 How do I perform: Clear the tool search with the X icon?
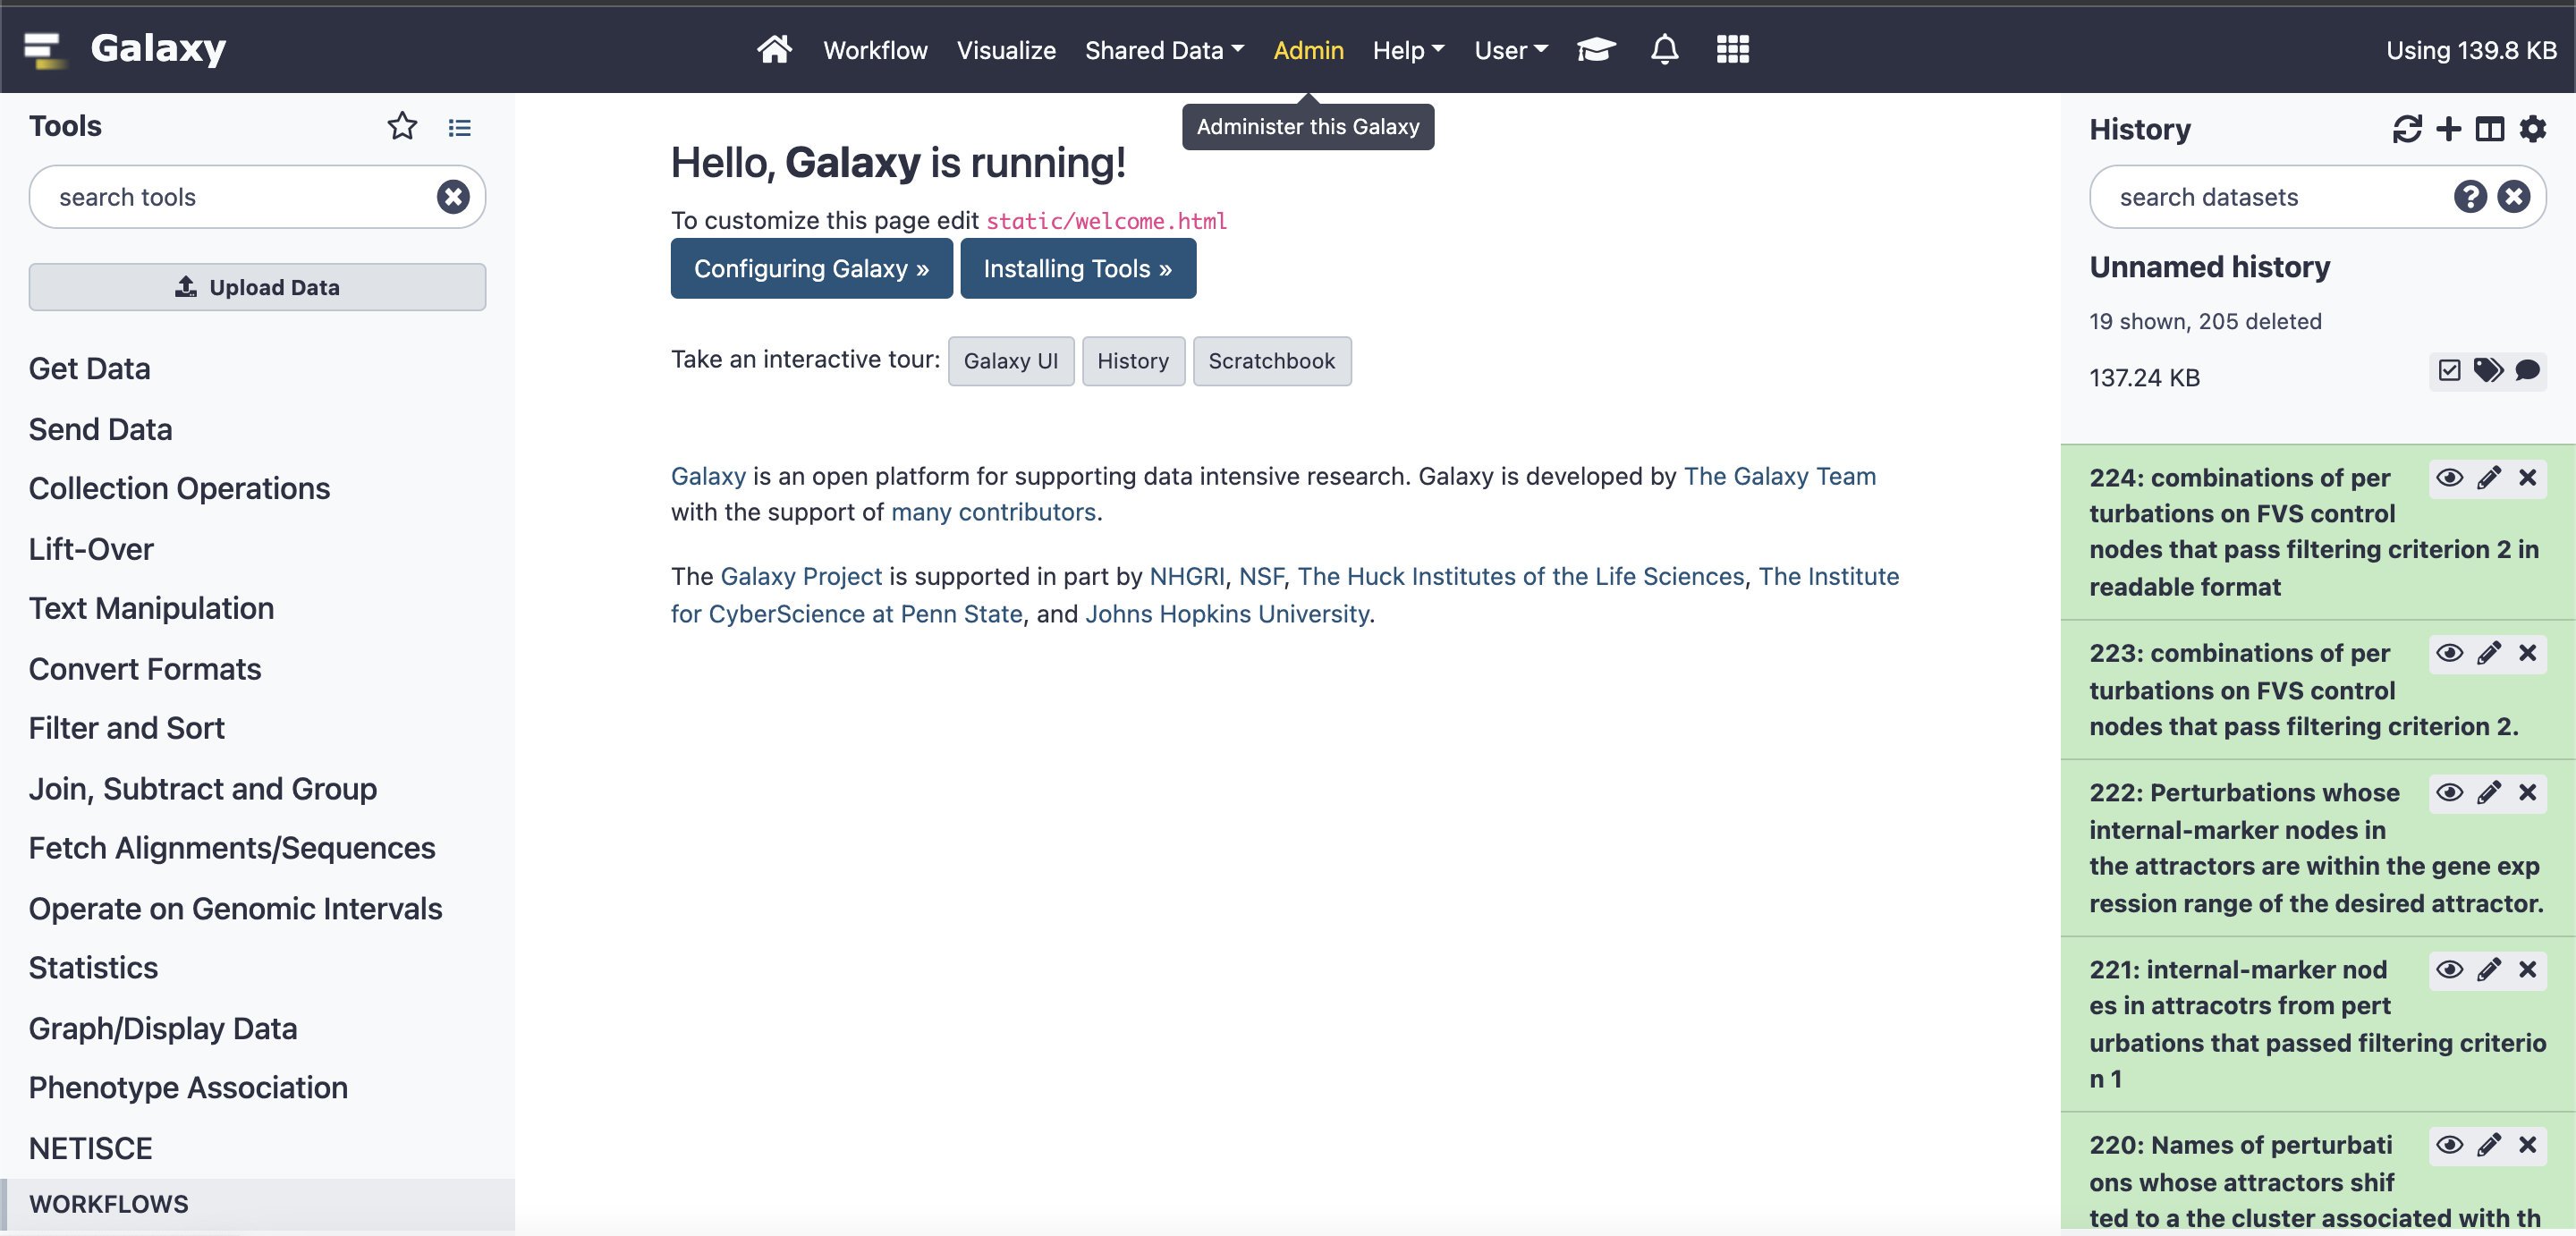click(453, 196)
